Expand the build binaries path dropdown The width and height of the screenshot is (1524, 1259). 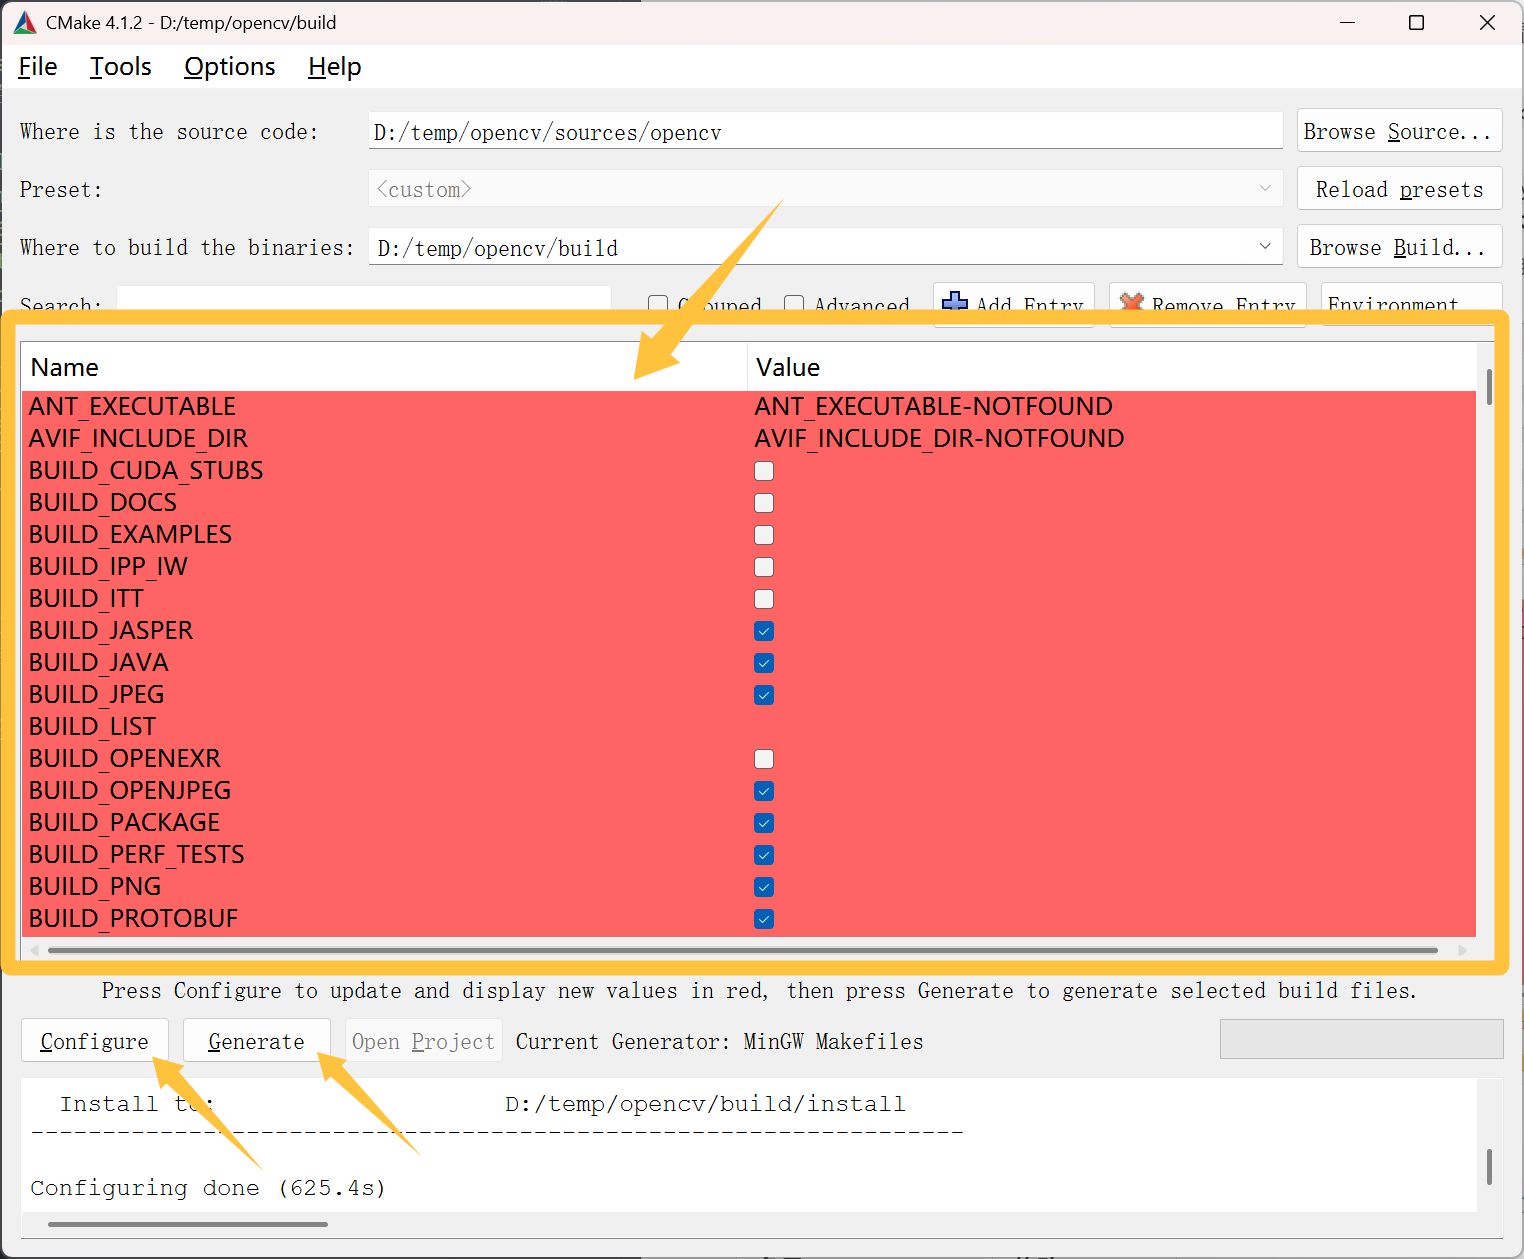tap(1266, 246)
